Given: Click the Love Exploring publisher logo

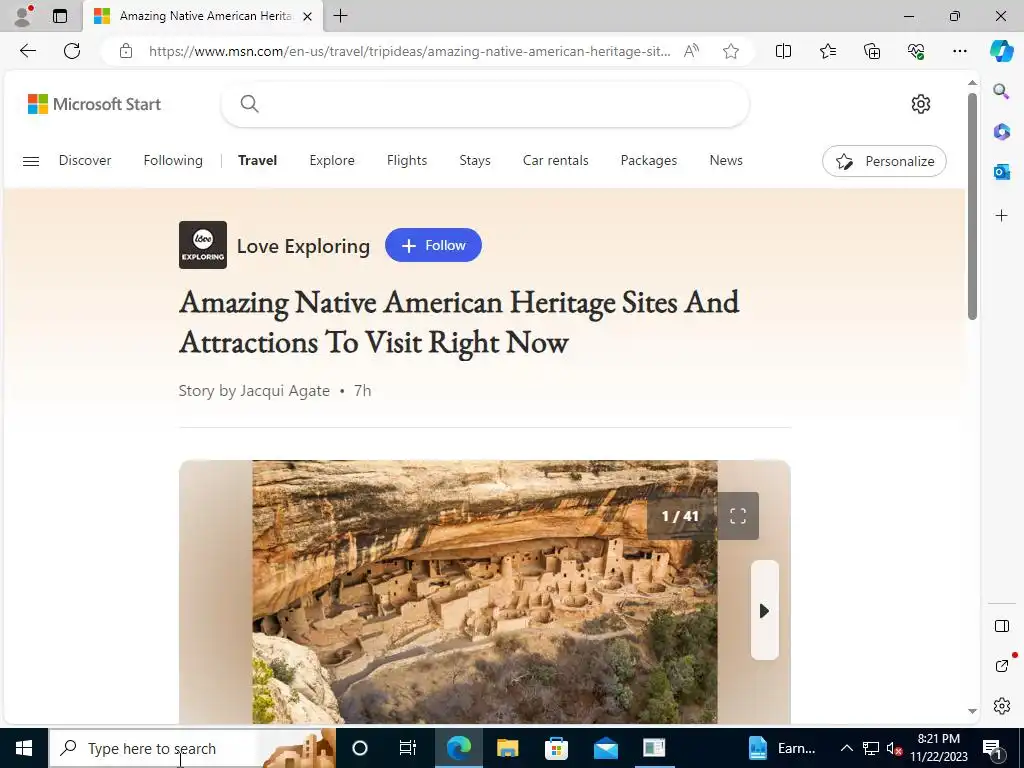Looking at the screenshot, I should [x=203, y=245].
